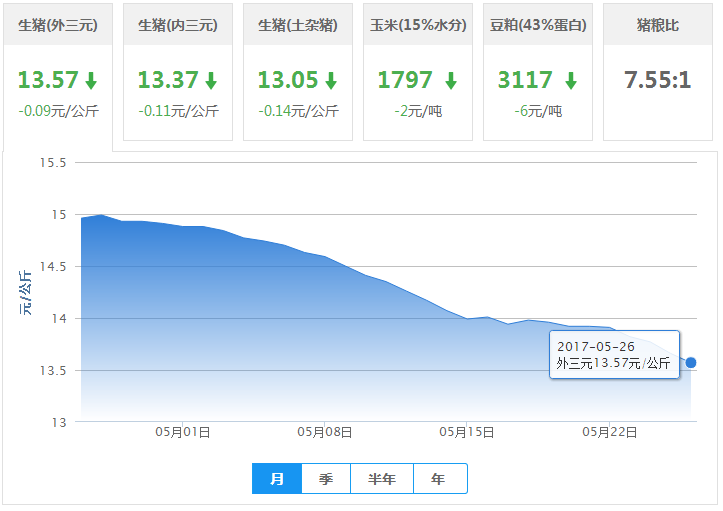Switch to the 生猪(内三元) tab

(x=178, y=25)
